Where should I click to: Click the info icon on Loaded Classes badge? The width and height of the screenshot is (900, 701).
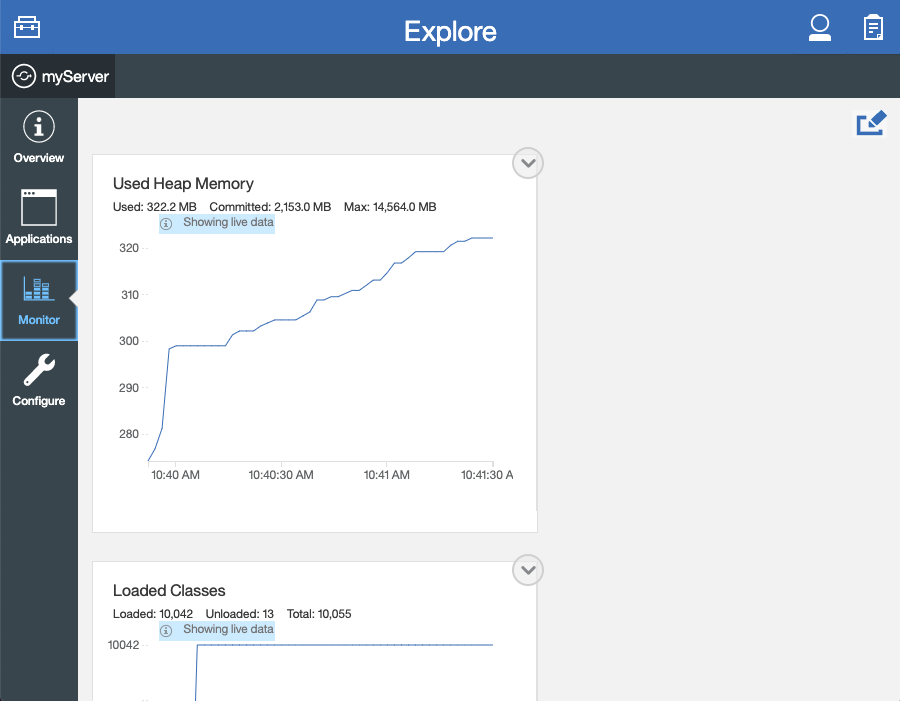165,630
